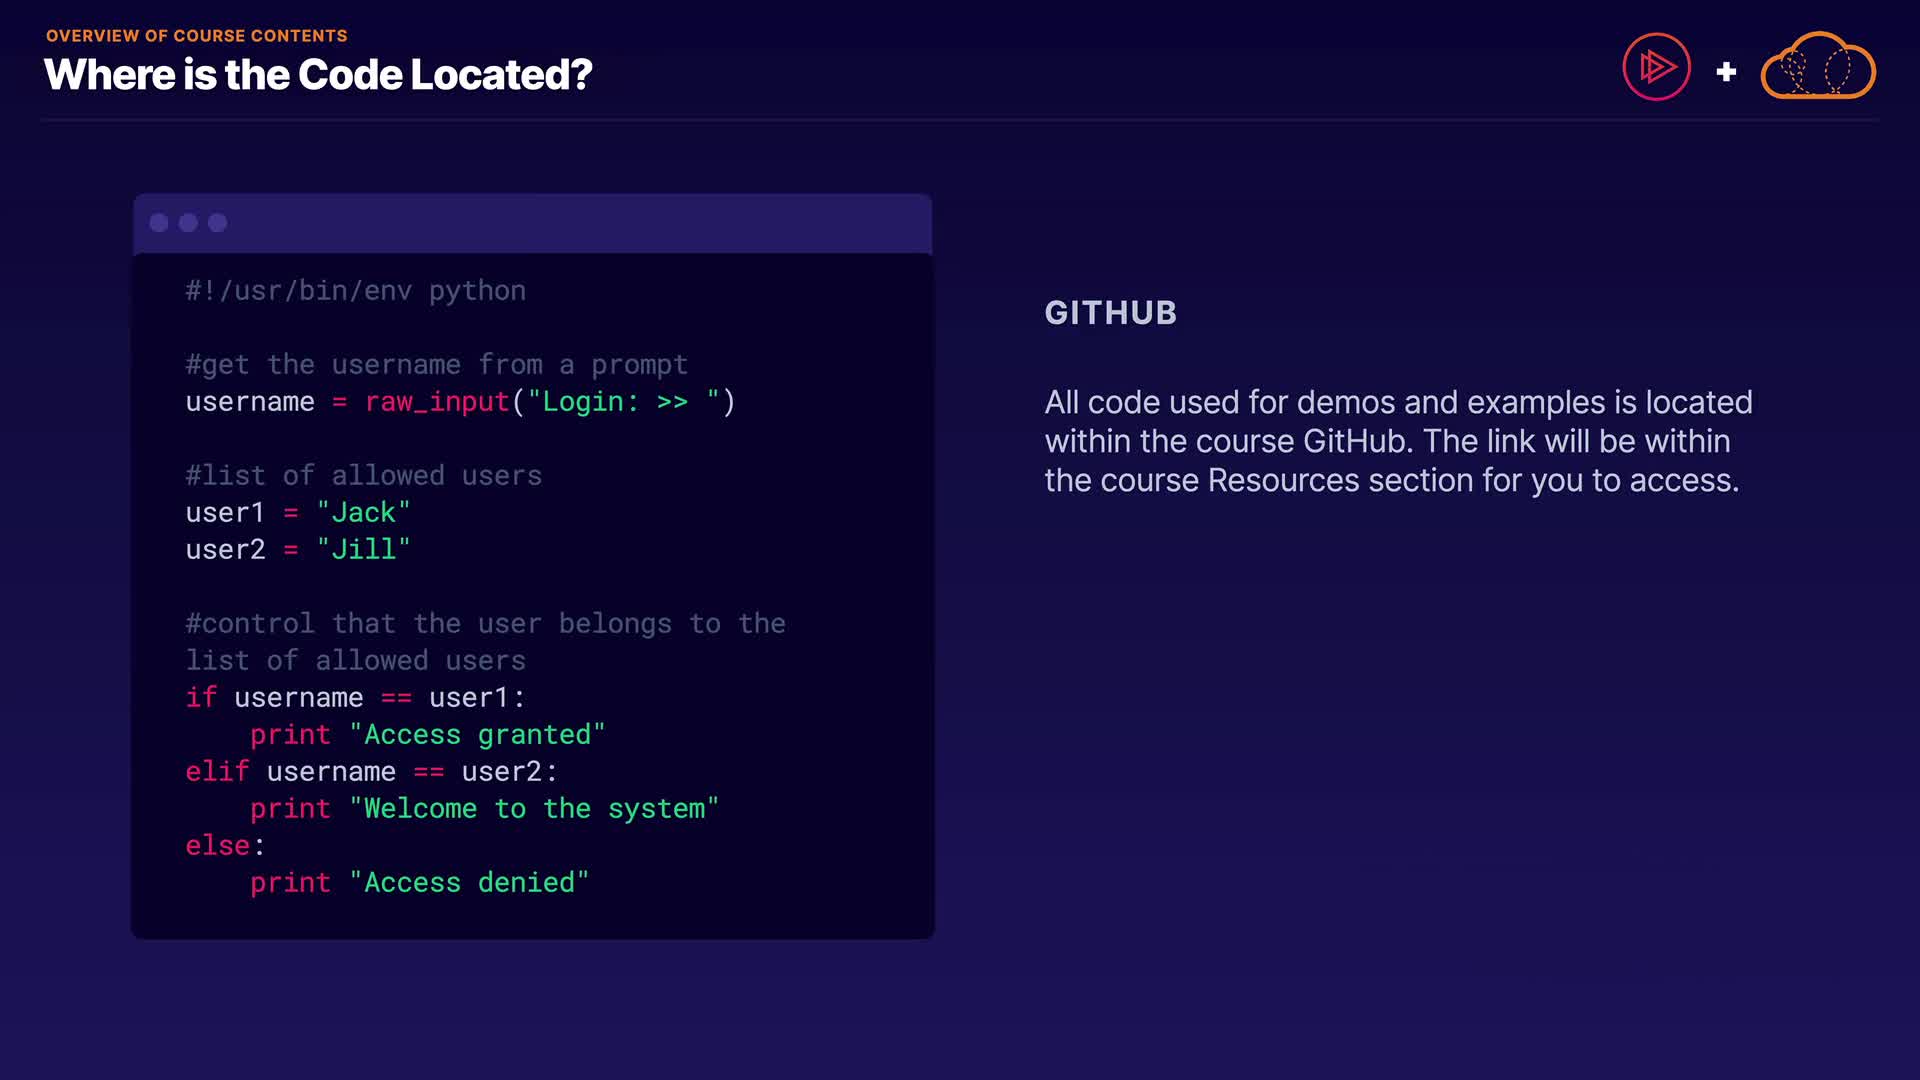Image resolution: width=1920 pixels, height=1080 pixels.
Task: Click the "Jill" string value
Action: (x=363, y=550)
